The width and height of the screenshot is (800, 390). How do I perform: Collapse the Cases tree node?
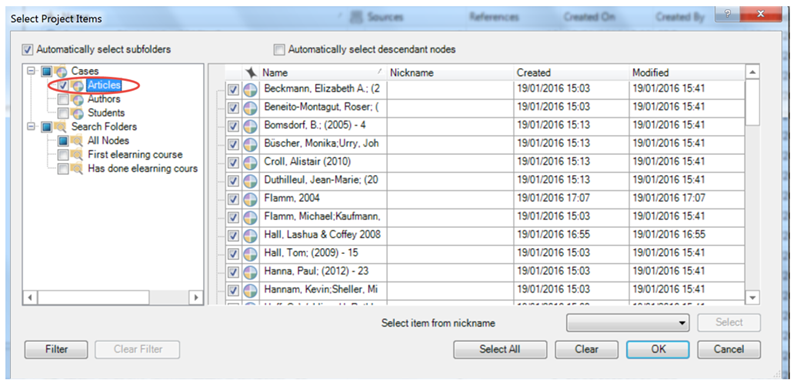coord(32,71)
